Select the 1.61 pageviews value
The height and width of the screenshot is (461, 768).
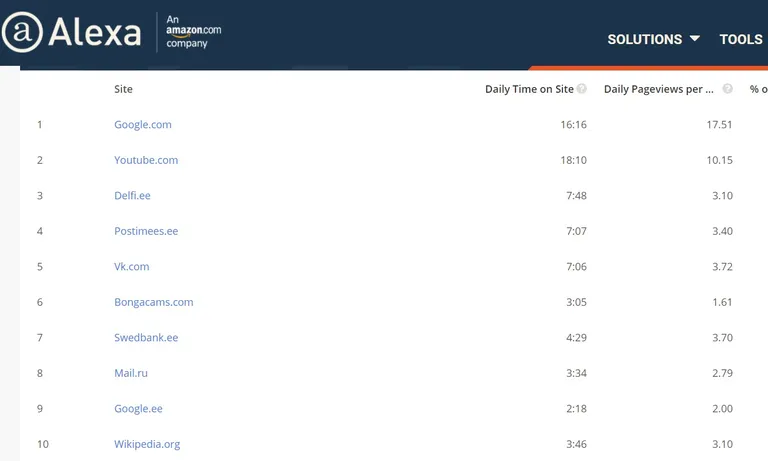tap(722, 302)
